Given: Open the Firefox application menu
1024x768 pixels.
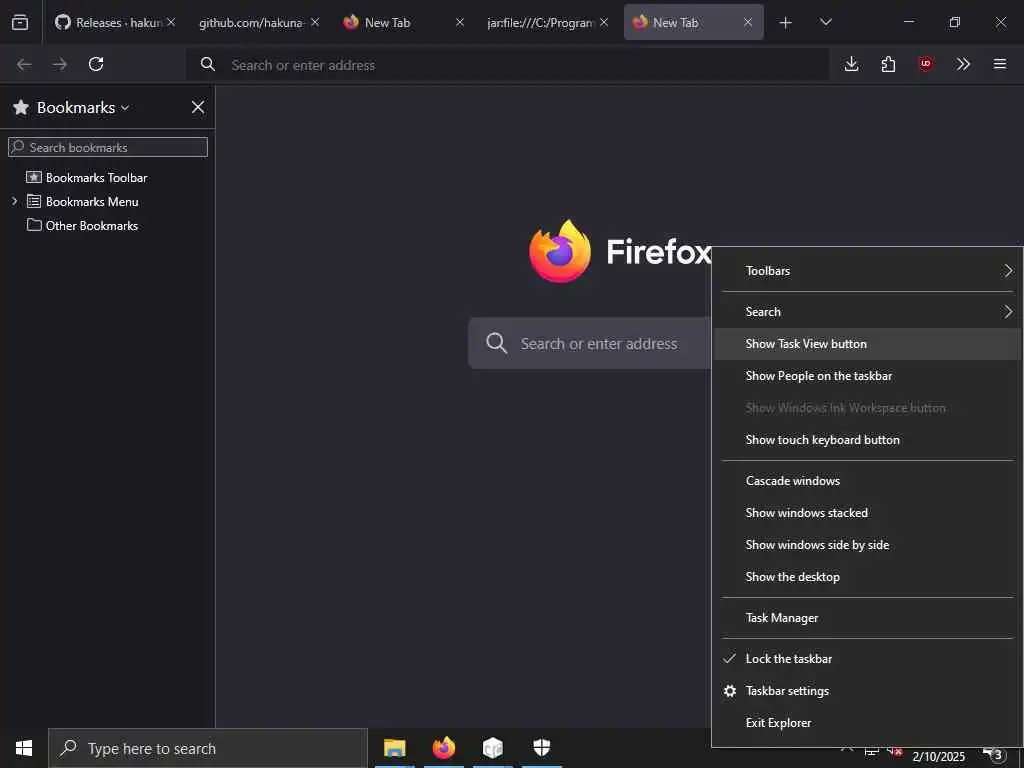Looking at the screenshot, I should tap(1000, 64).
